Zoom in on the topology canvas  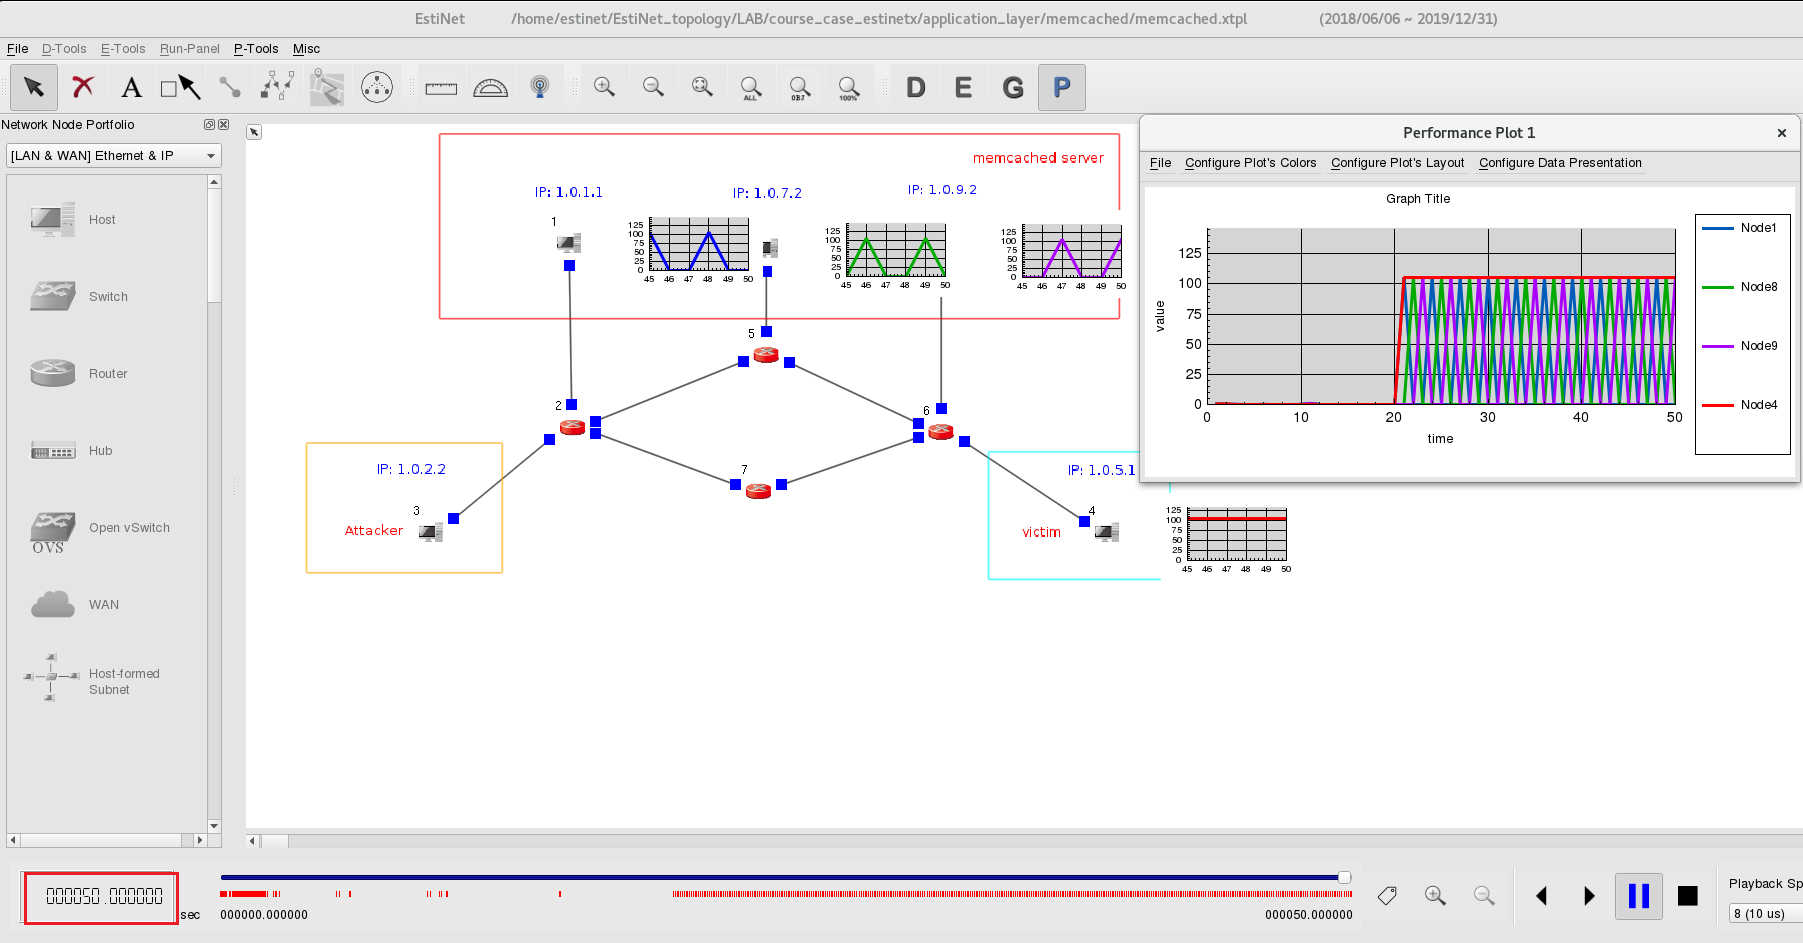click(604, 87)
